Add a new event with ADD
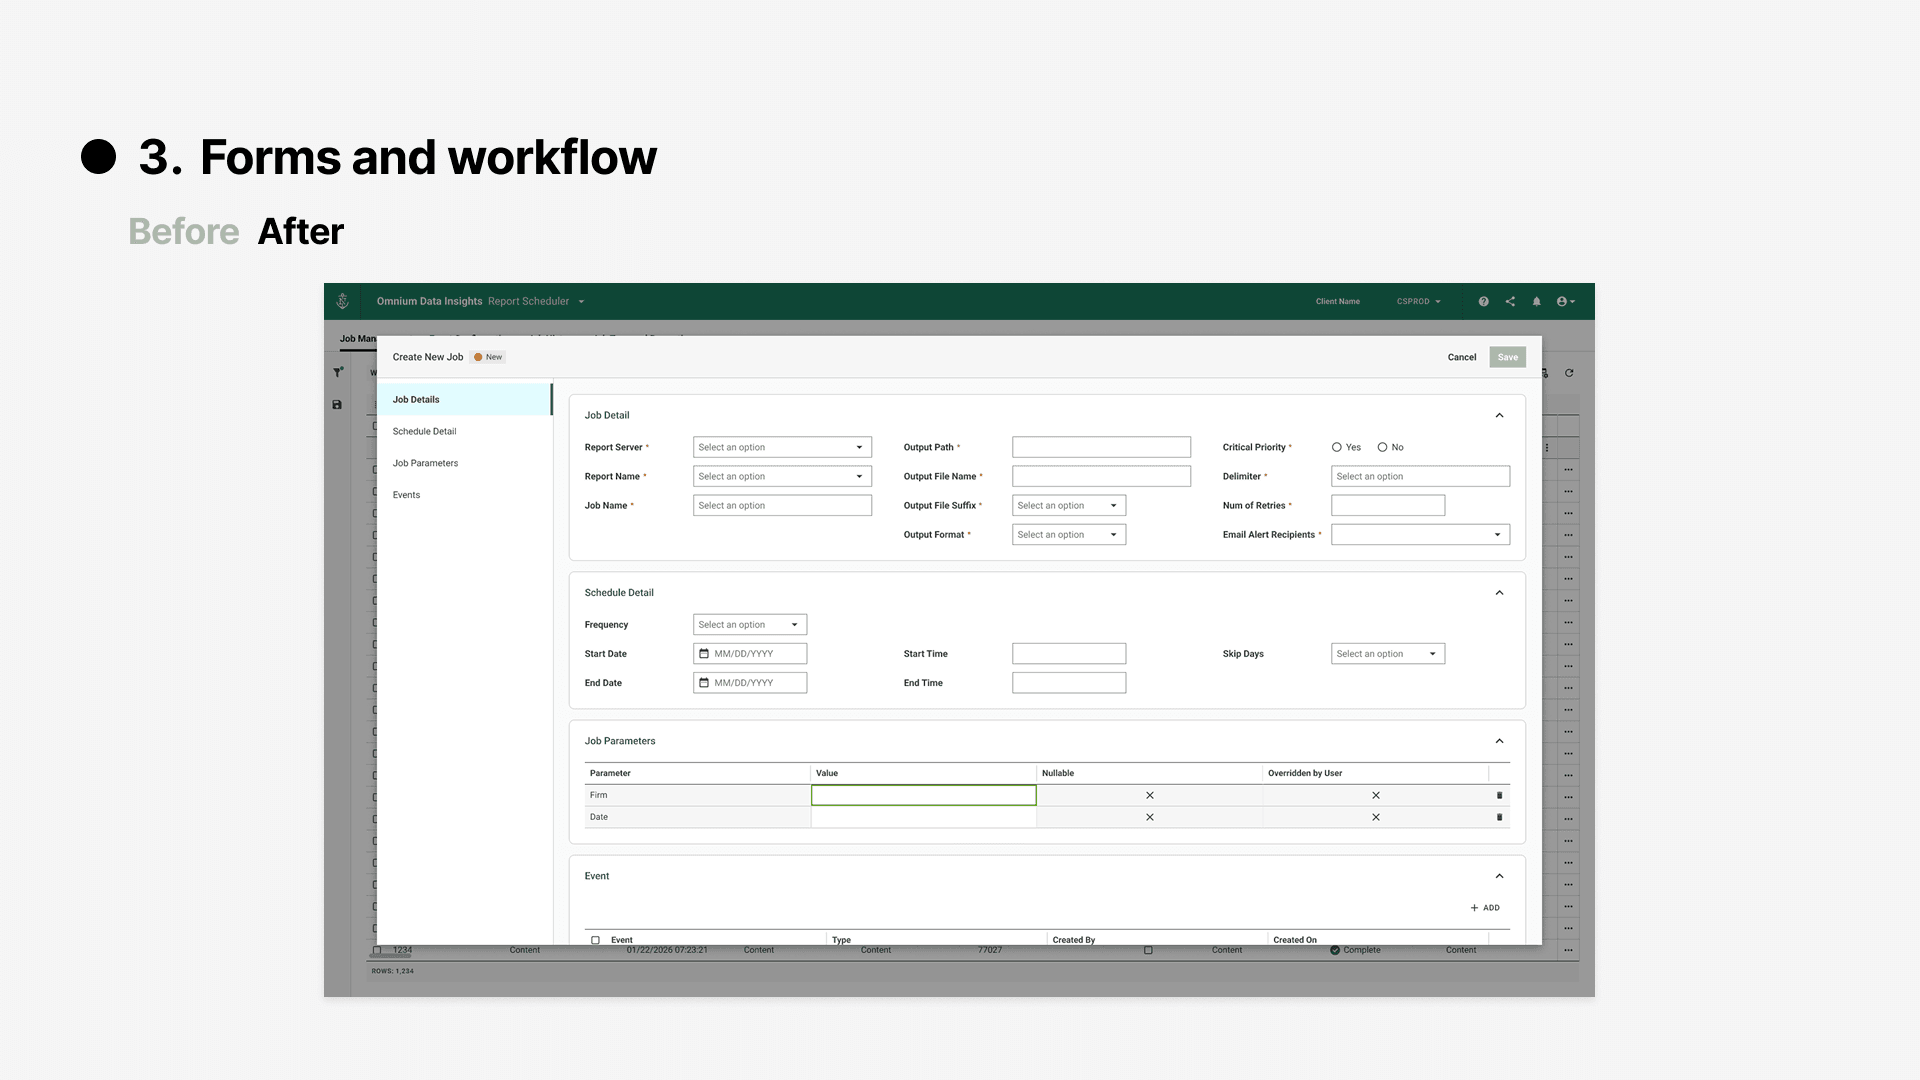1920x1080 pixels. click(1485, 908)
